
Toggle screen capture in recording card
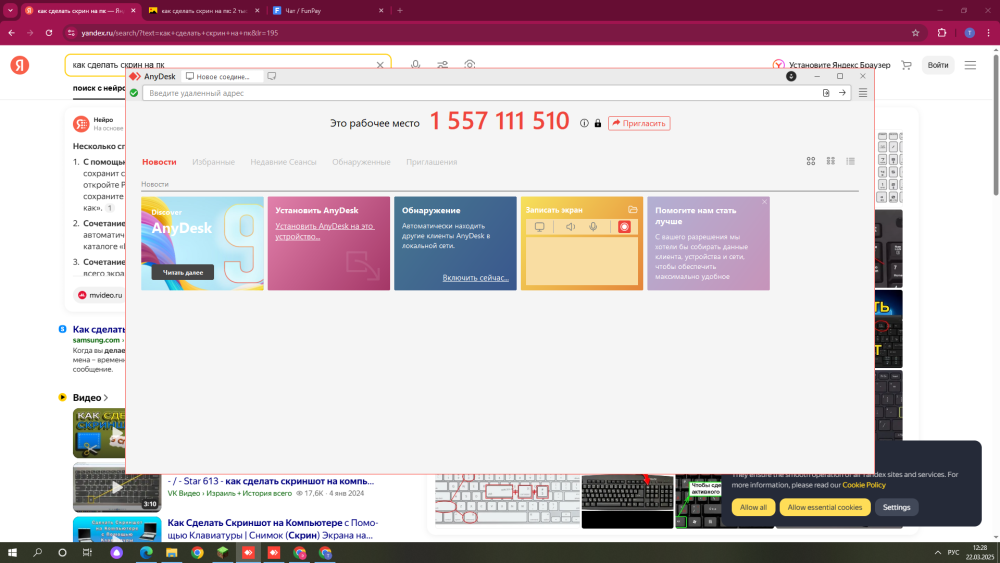pyautogui.click(x=540, y=227)
